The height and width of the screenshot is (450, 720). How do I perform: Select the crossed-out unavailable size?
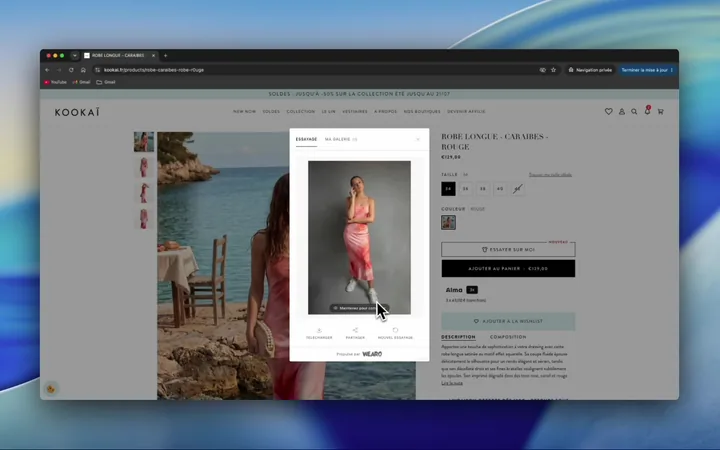tap(518, 189)
